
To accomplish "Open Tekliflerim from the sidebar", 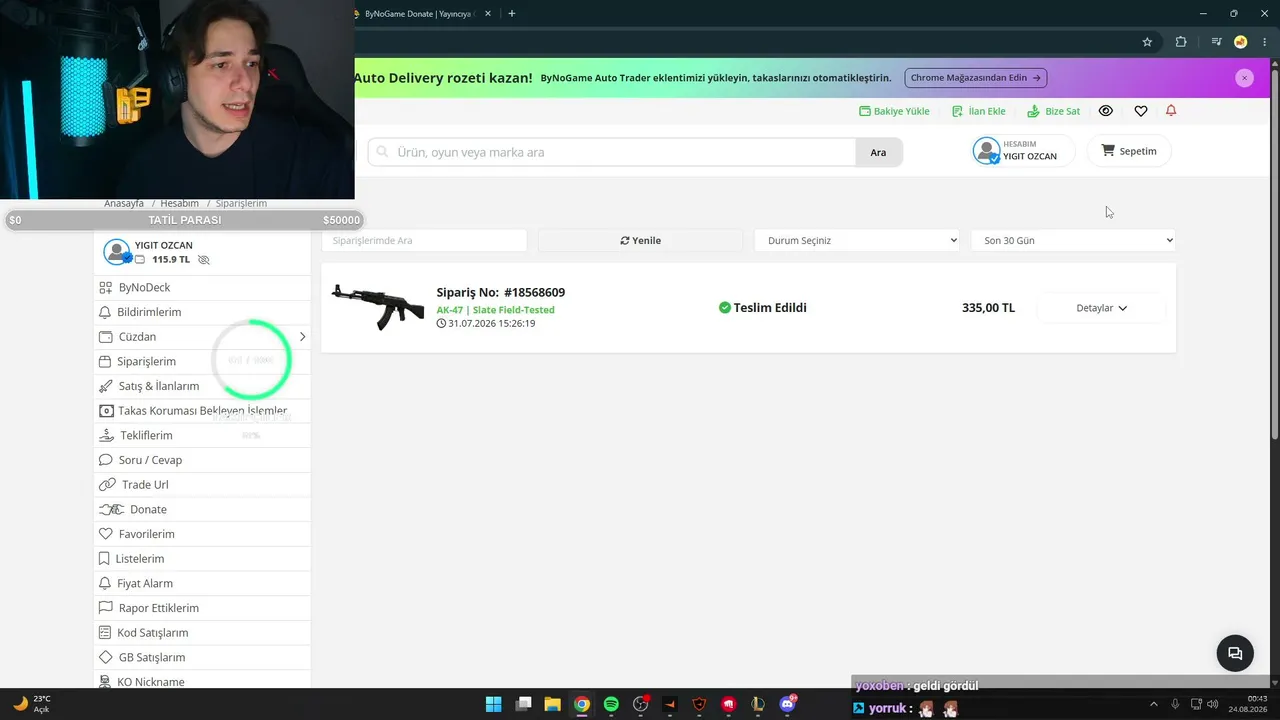I will click(203, 435).
